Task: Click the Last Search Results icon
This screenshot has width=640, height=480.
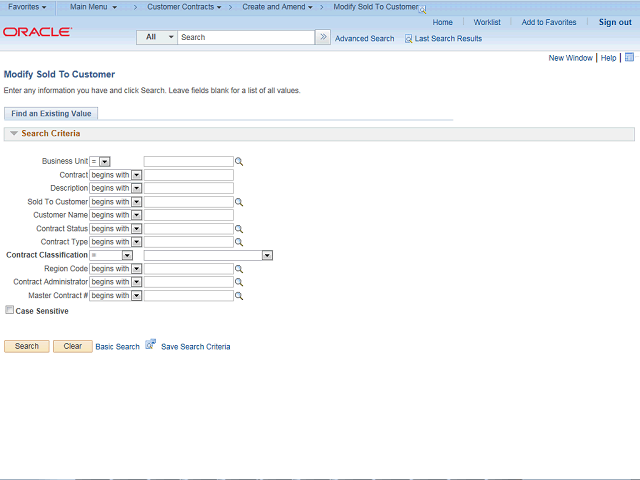Action: coord(408,39)
